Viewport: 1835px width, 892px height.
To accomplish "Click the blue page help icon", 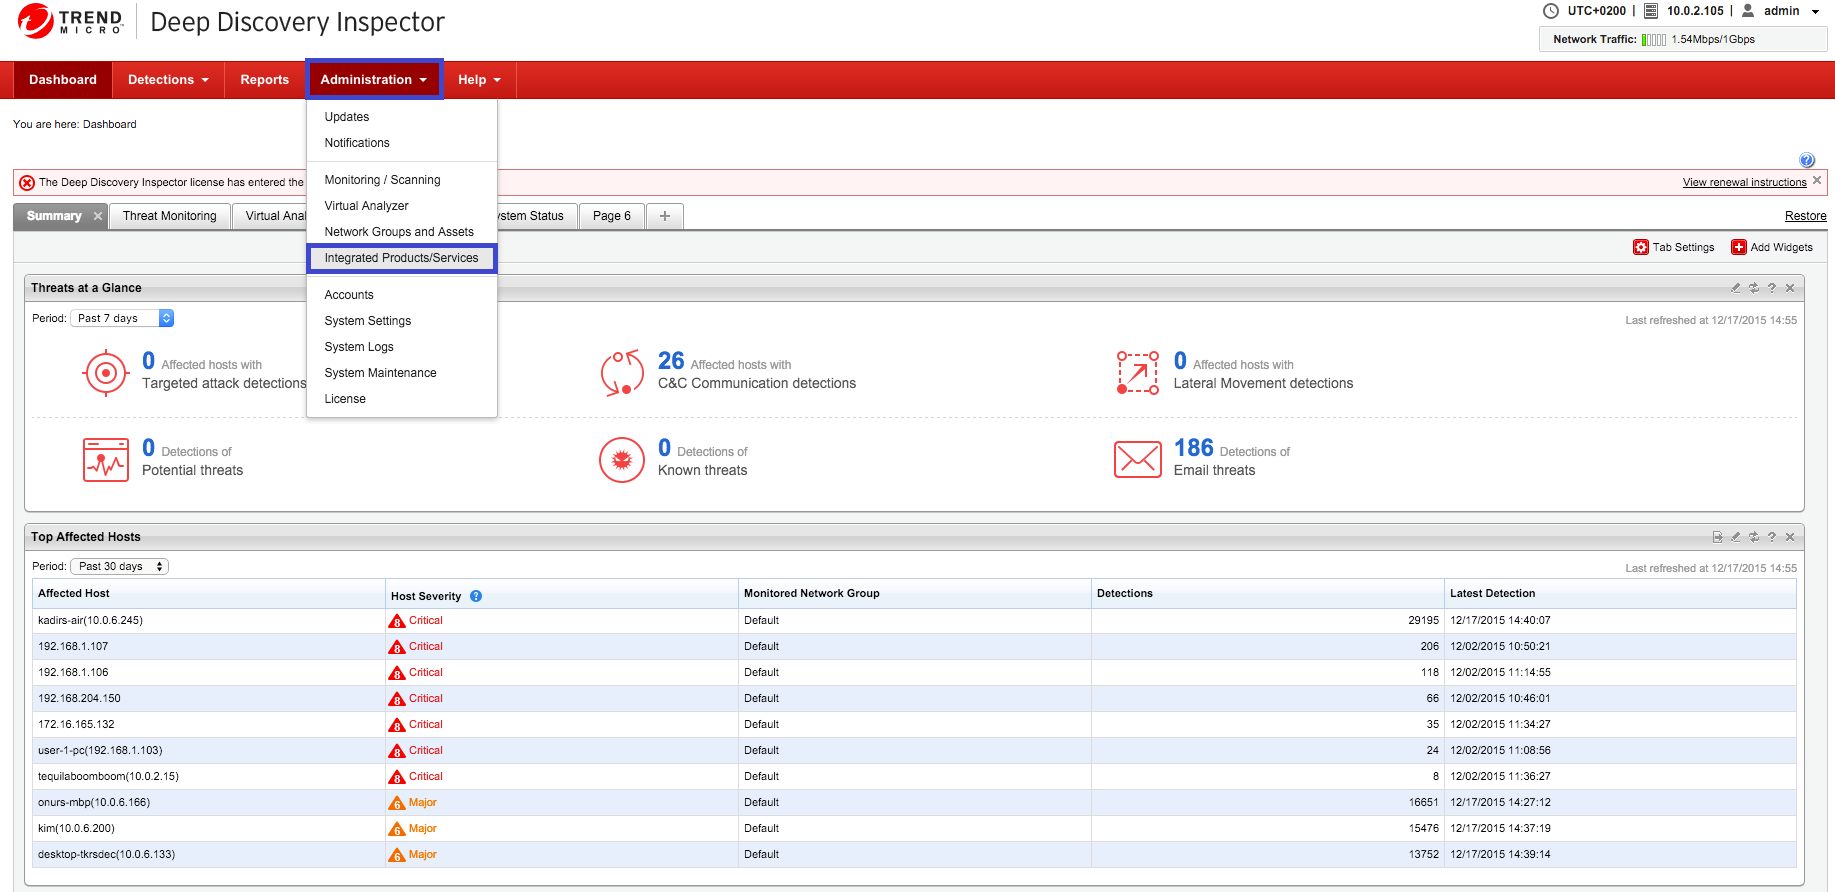I will (x=1807, y=160).
